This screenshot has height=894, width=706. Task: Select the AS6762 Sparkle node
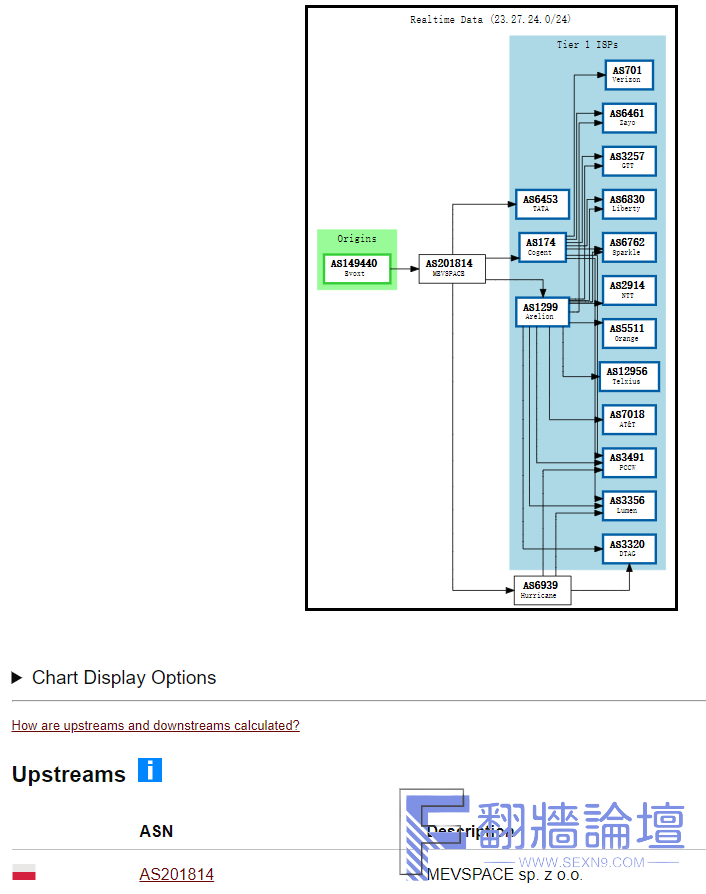[629, 247]
